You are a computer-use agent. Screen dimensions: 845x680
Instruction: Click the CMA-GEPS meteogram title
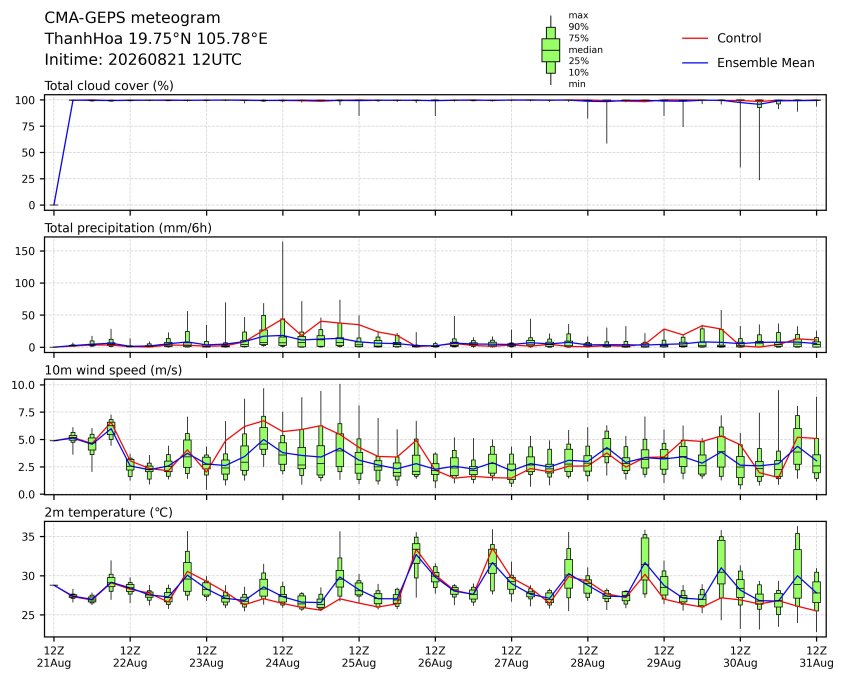pyautogui.click(x=132, y=18)
